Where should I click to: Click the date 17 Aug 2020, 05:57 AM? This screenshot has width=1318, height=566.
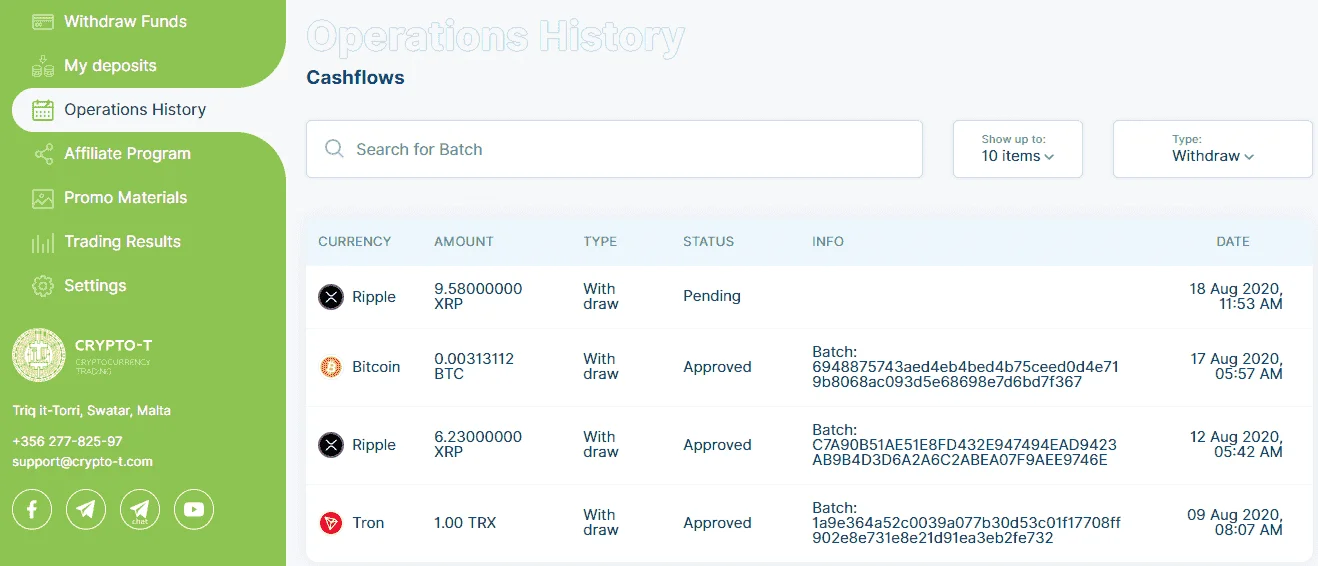click(1236, 366)
